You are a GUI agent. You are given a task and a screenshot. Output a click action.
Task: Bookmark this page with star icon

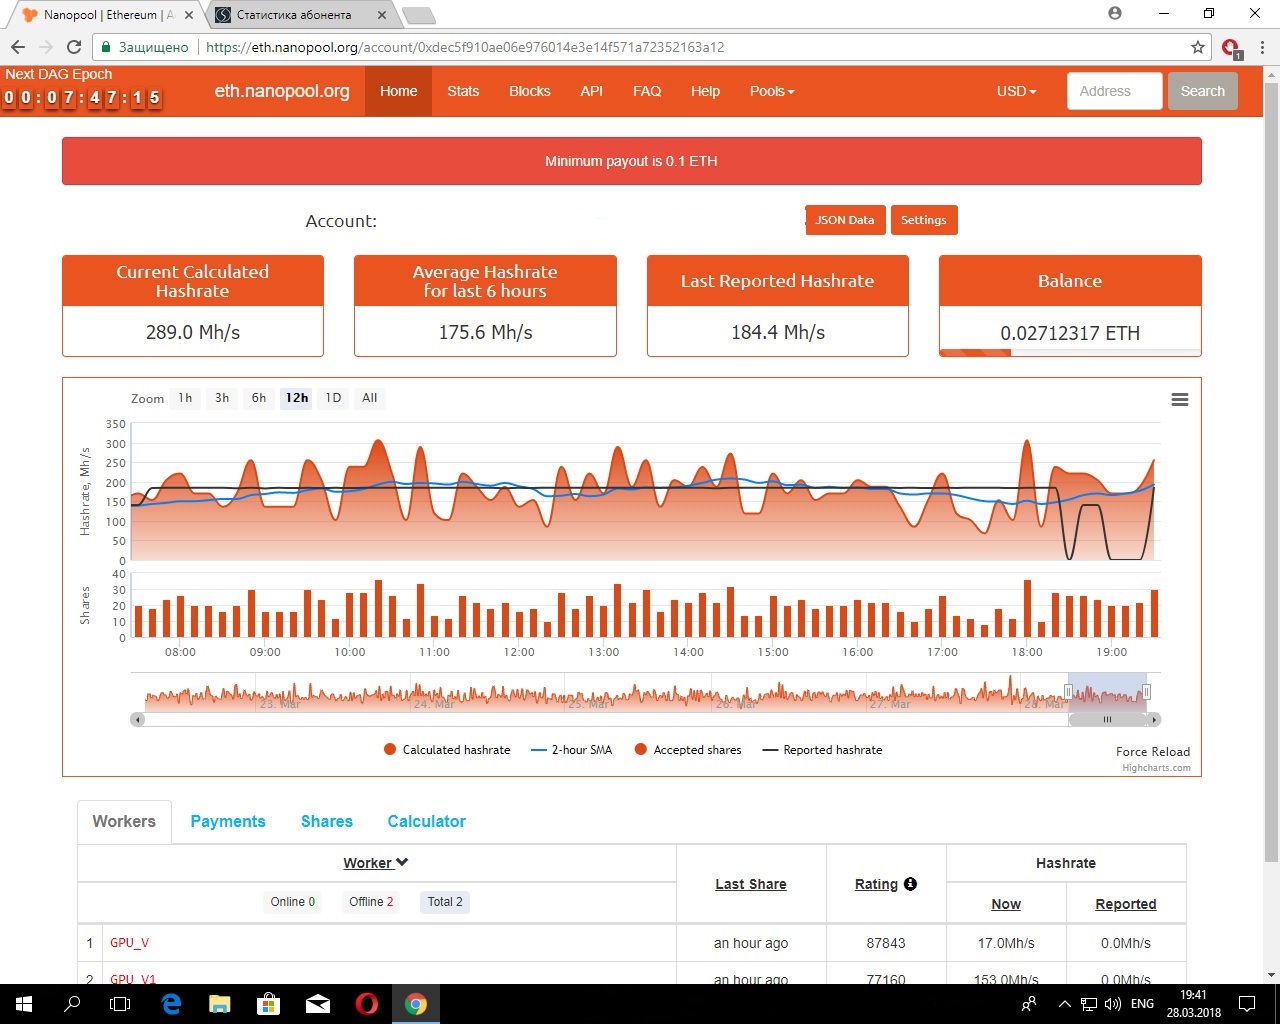(1198, 47)
